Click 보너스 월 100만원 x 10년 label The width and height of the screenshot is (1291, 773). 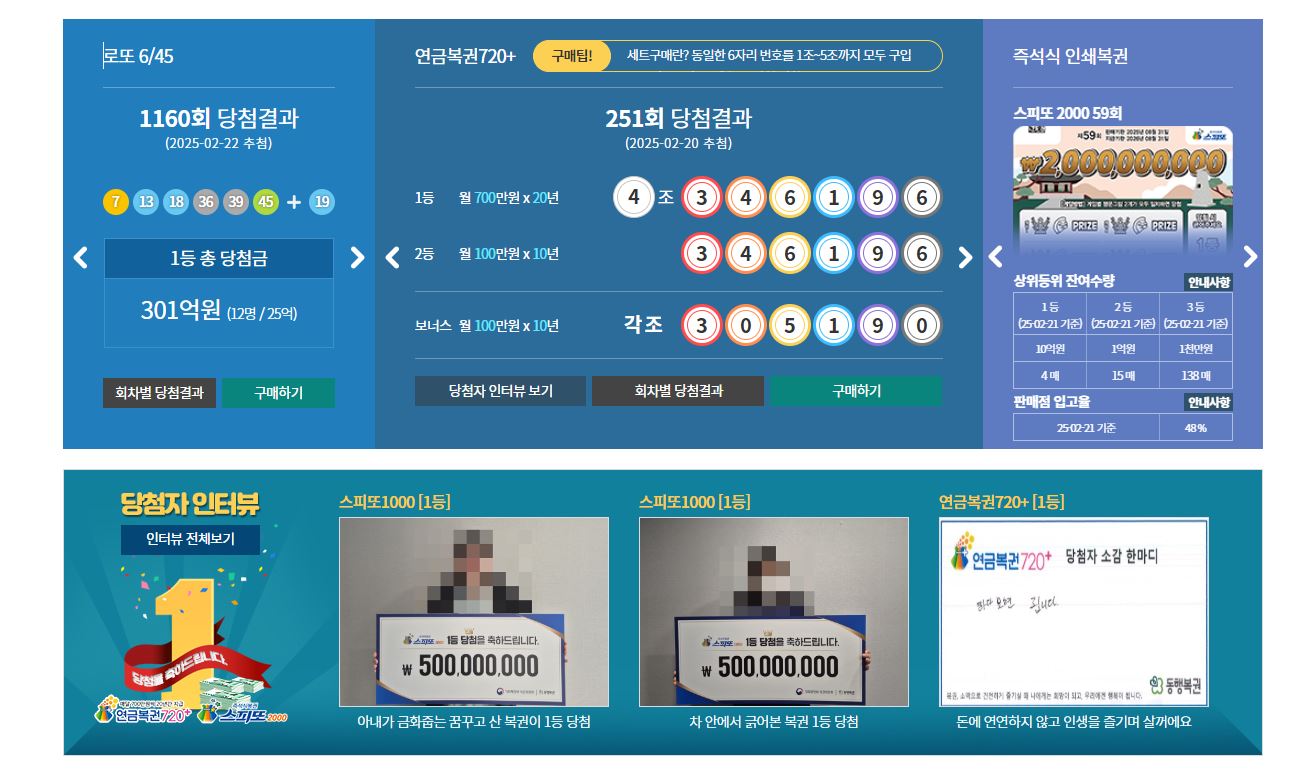tap(487, 326)
